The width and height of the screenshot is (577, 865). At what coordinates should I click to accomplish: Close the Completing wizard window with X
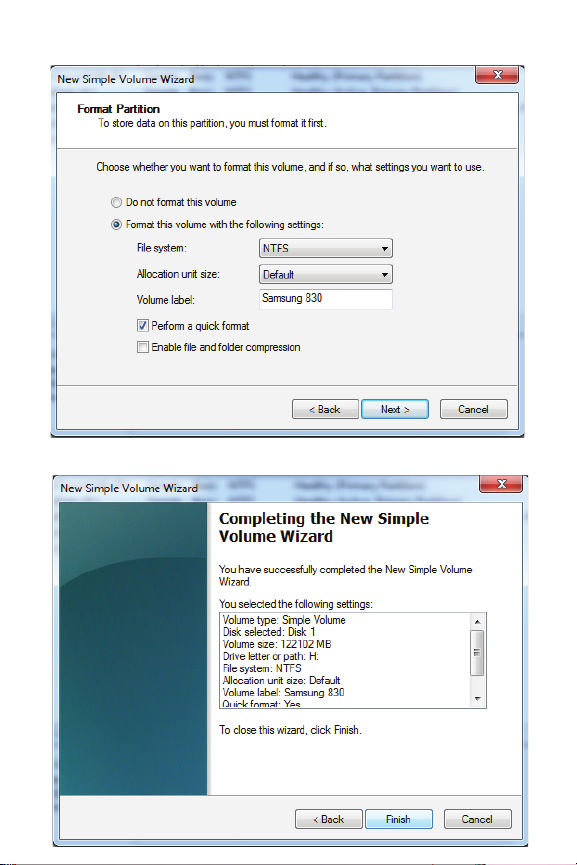coord(501,484)
